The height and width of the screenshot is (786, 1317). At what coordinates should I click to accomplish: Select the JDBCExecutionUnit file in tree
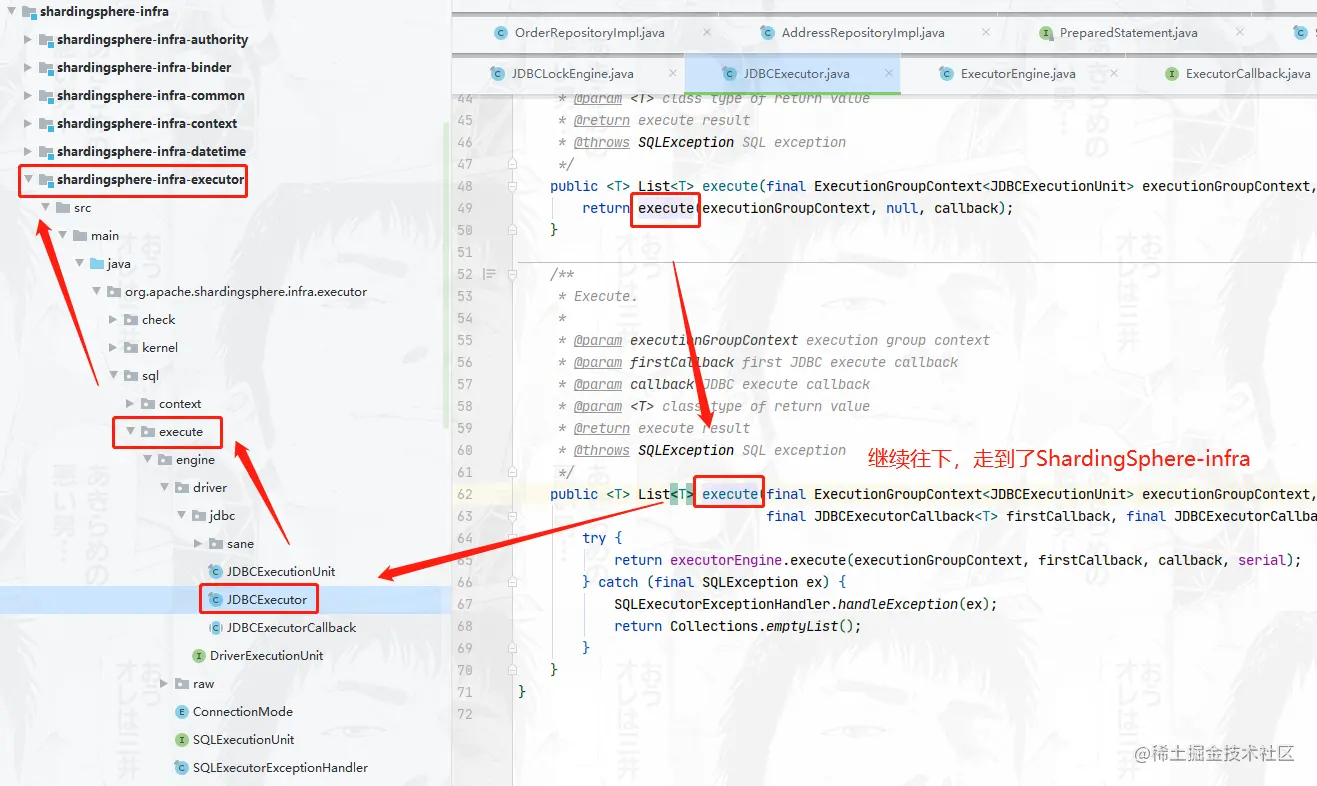point(281,572)
